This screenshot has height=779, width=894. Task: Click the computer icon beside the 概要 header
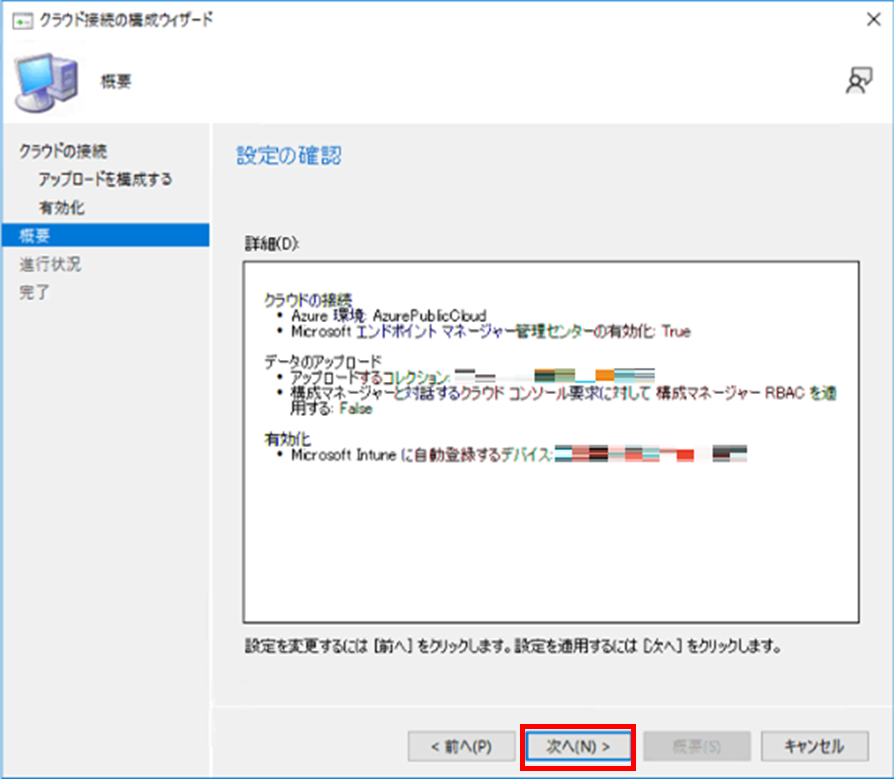click(x=44, y=84)
